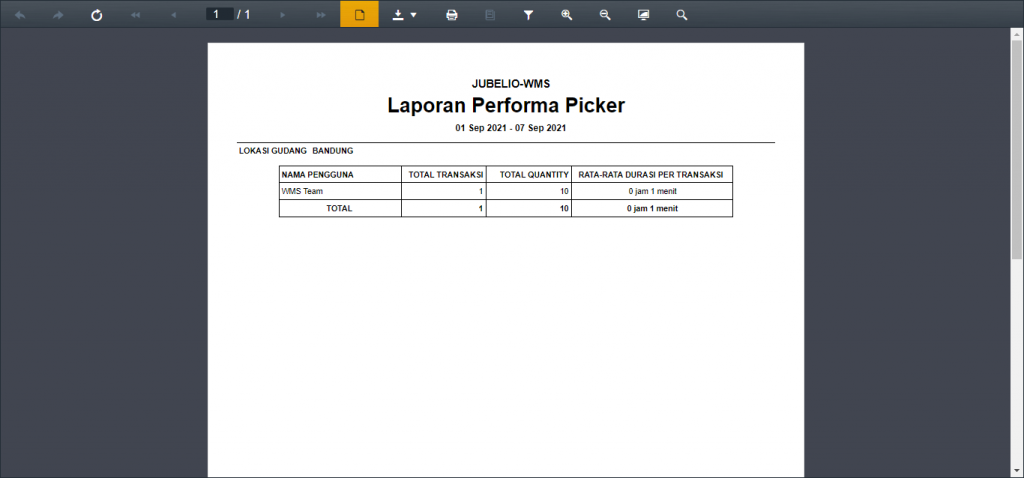The height and width of the screenshot is (478, 1024).
Task: Go to last page icon
Action: [x=321, y=14]
